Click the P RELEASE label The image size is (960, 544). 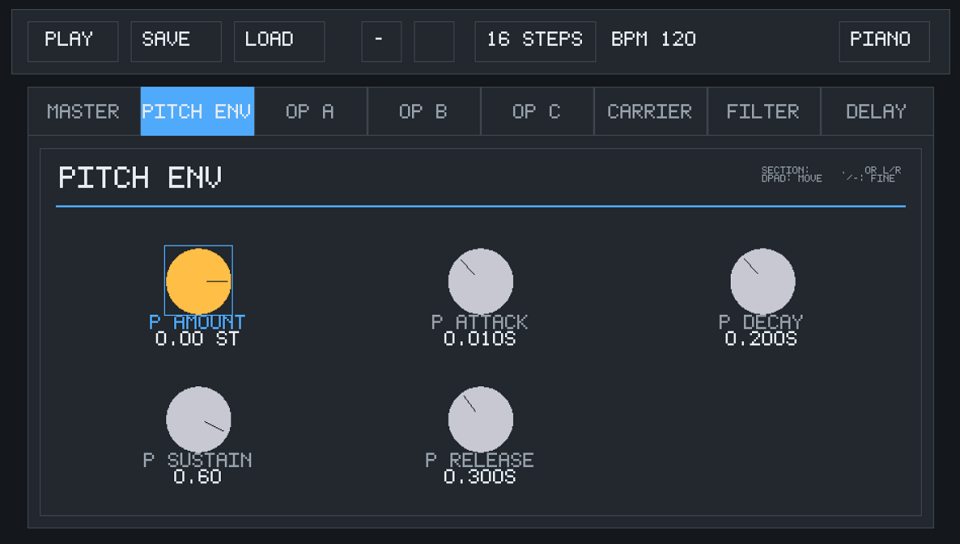479,460
